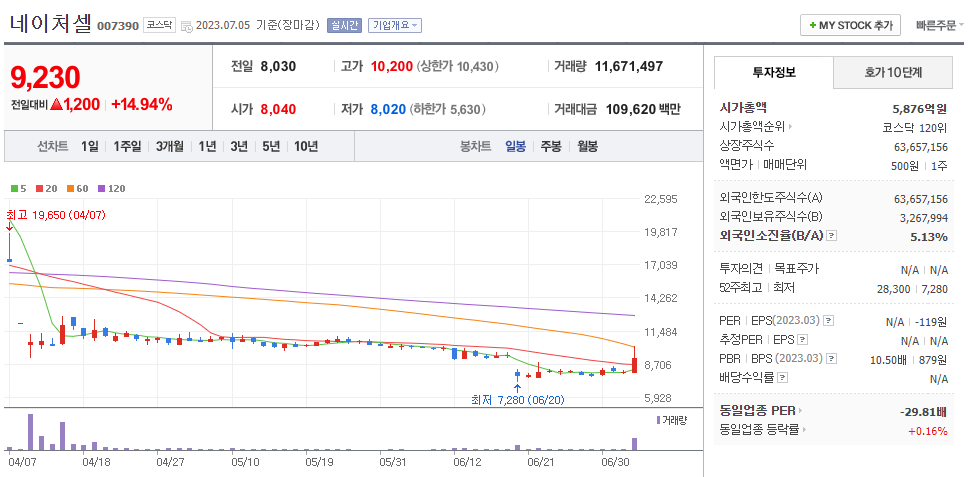The width and height of the screenshot is (968, 477).
Task: Click the 전일 value 8,030
Action: 278,67
